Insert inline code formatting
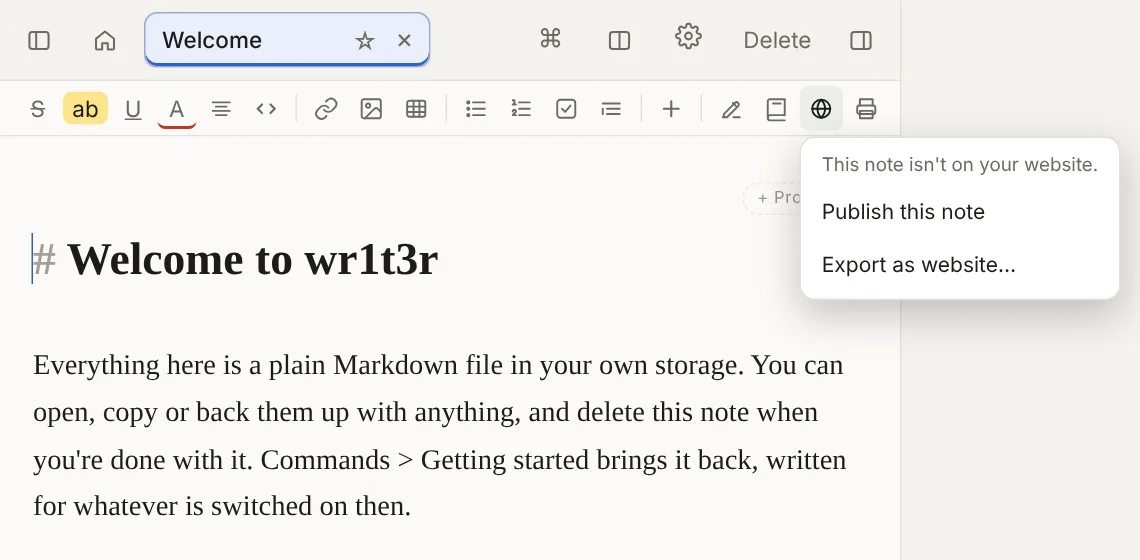Screen dimensions: 1140x560 coord(266,109)
